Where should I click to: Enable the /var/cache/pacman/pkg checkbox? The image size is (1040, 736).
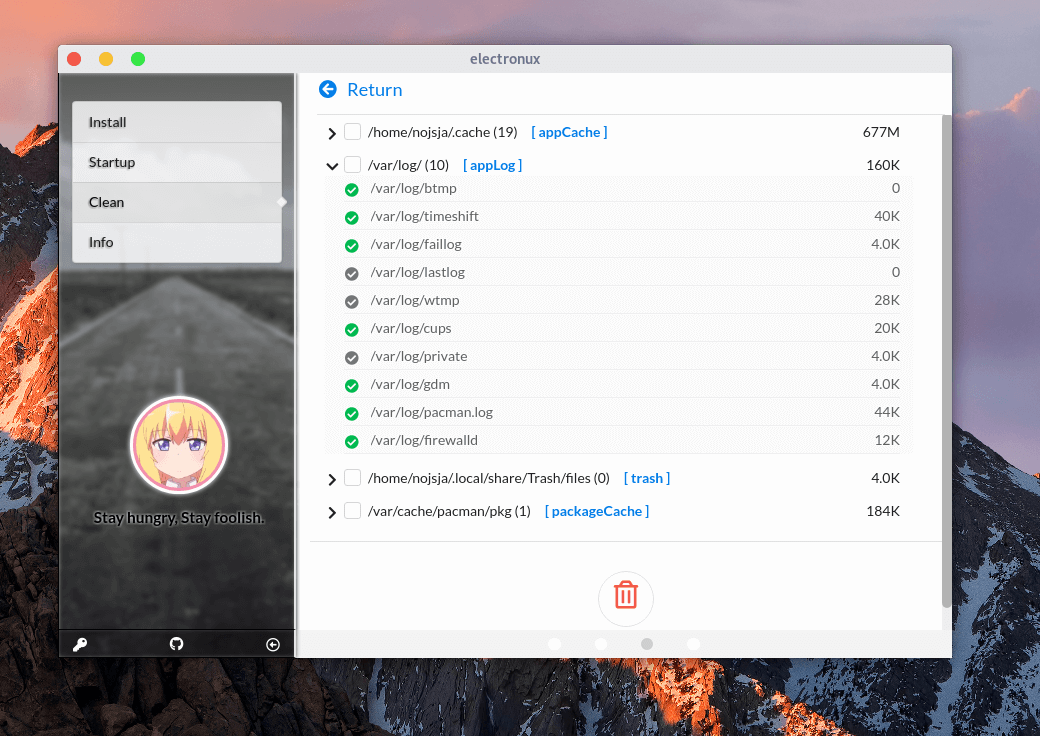click(352, 511)
